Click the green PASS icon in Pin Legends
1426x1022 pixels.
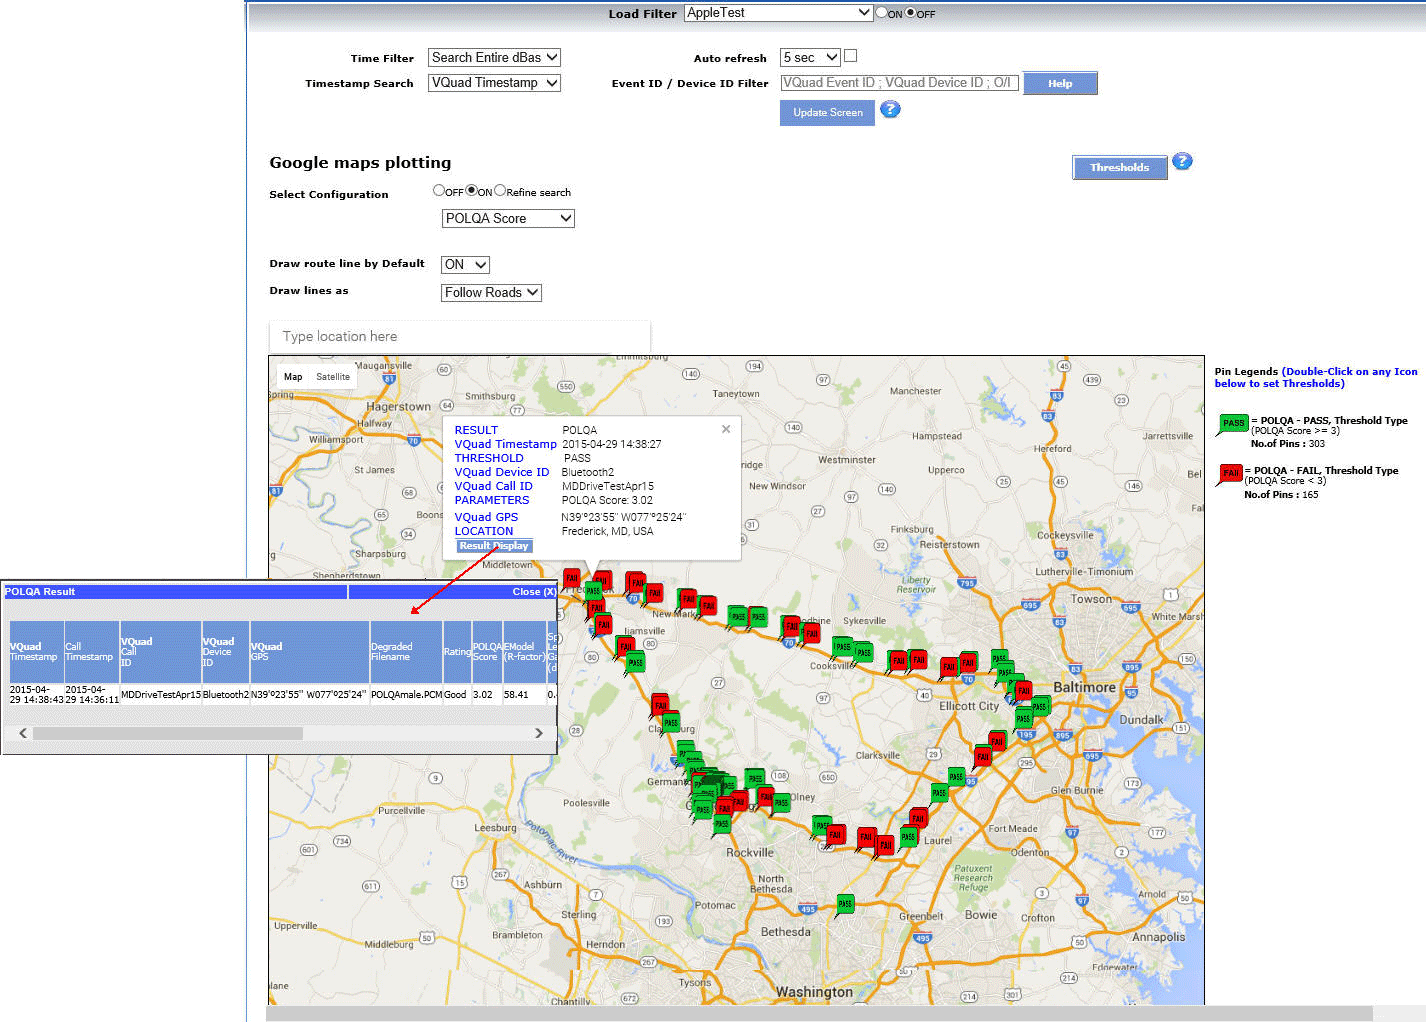tap(1233, 424)
